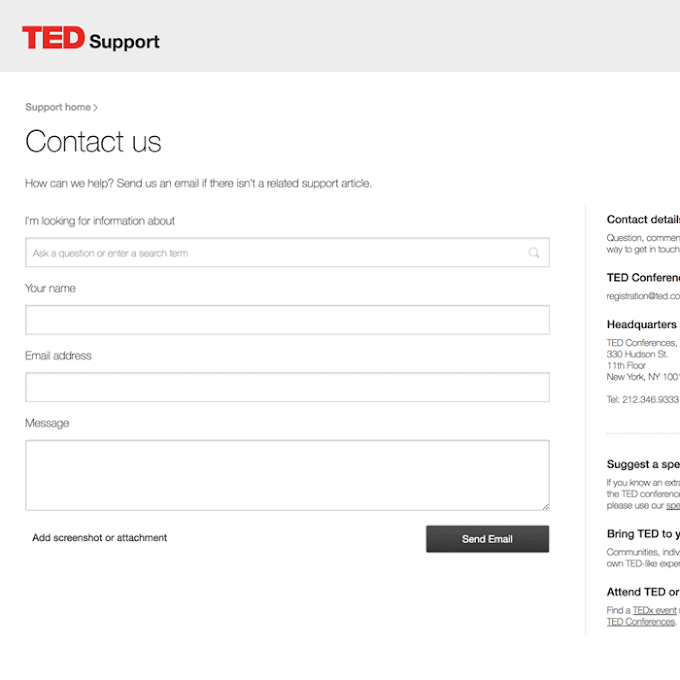Focus the search term input field

click(275, 253)
